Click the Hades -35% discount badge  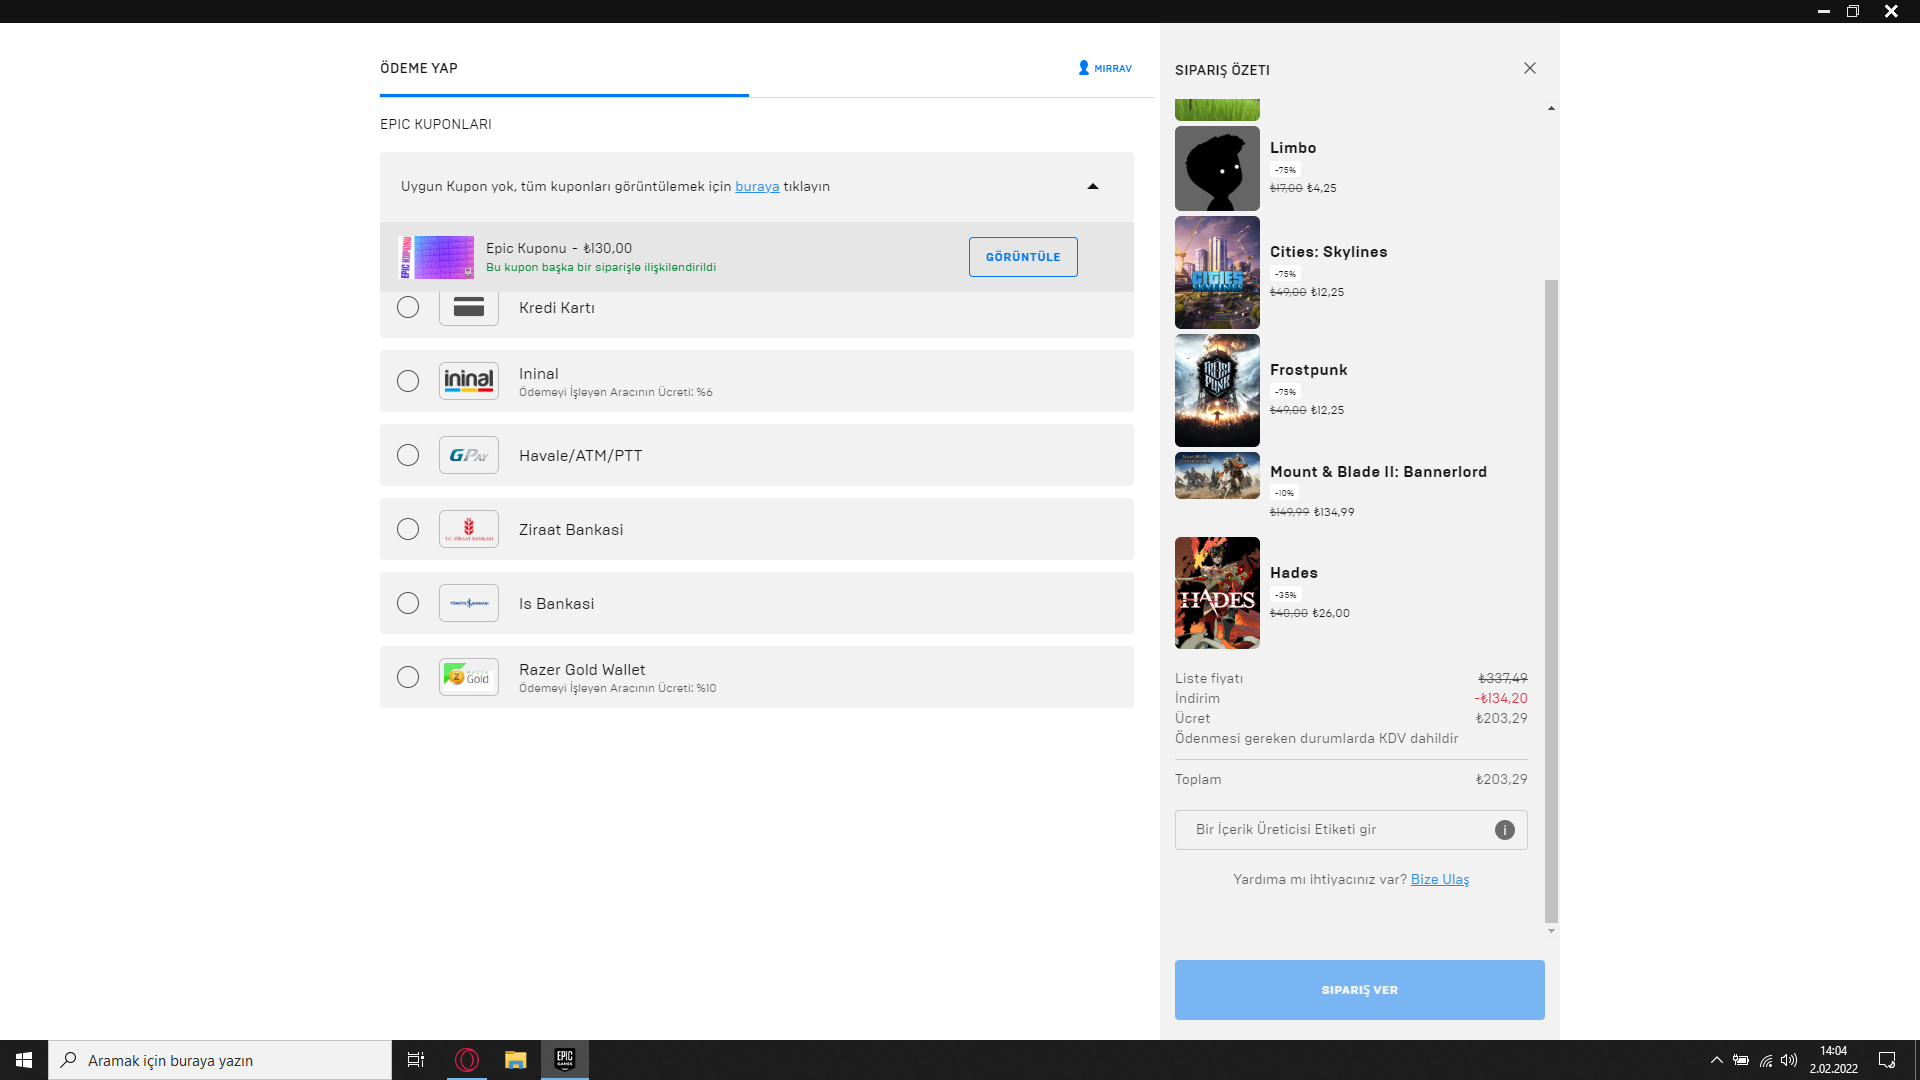[x=1285, y=595]
